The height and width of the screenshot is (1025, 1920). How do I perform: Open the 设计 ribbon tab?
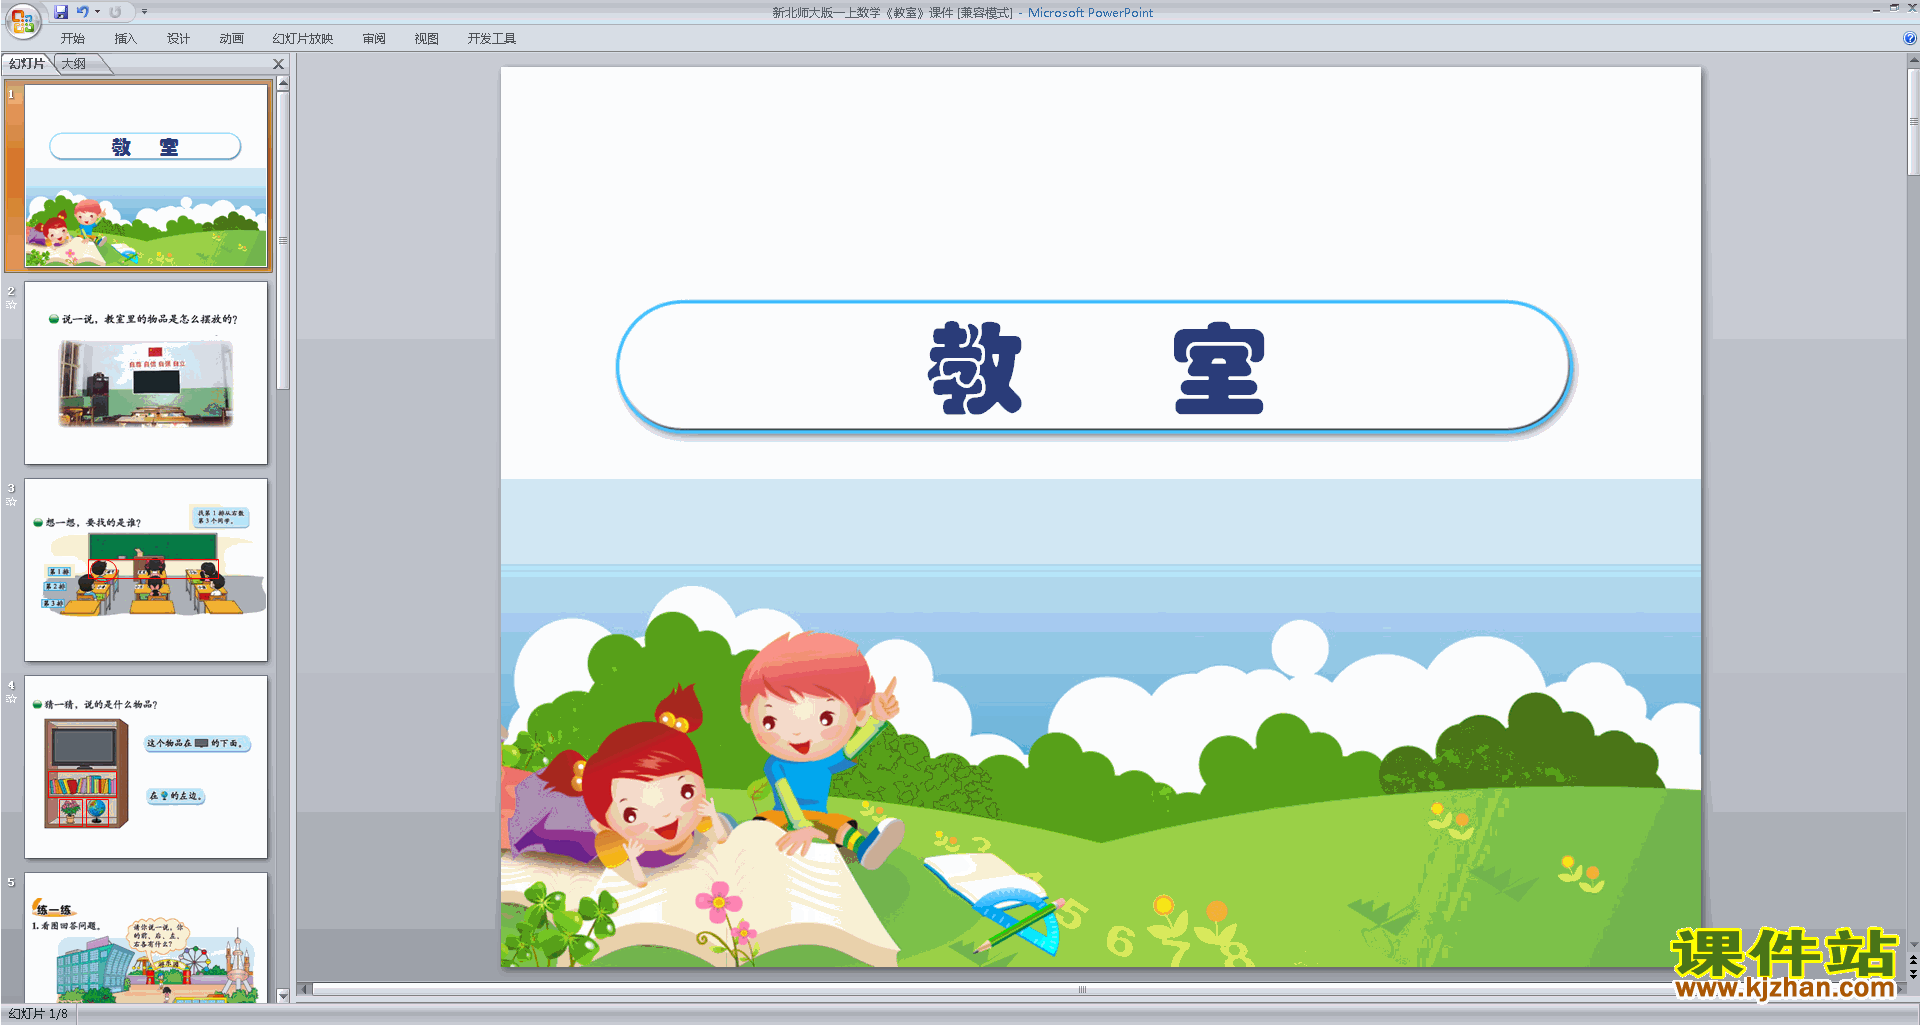178,39
